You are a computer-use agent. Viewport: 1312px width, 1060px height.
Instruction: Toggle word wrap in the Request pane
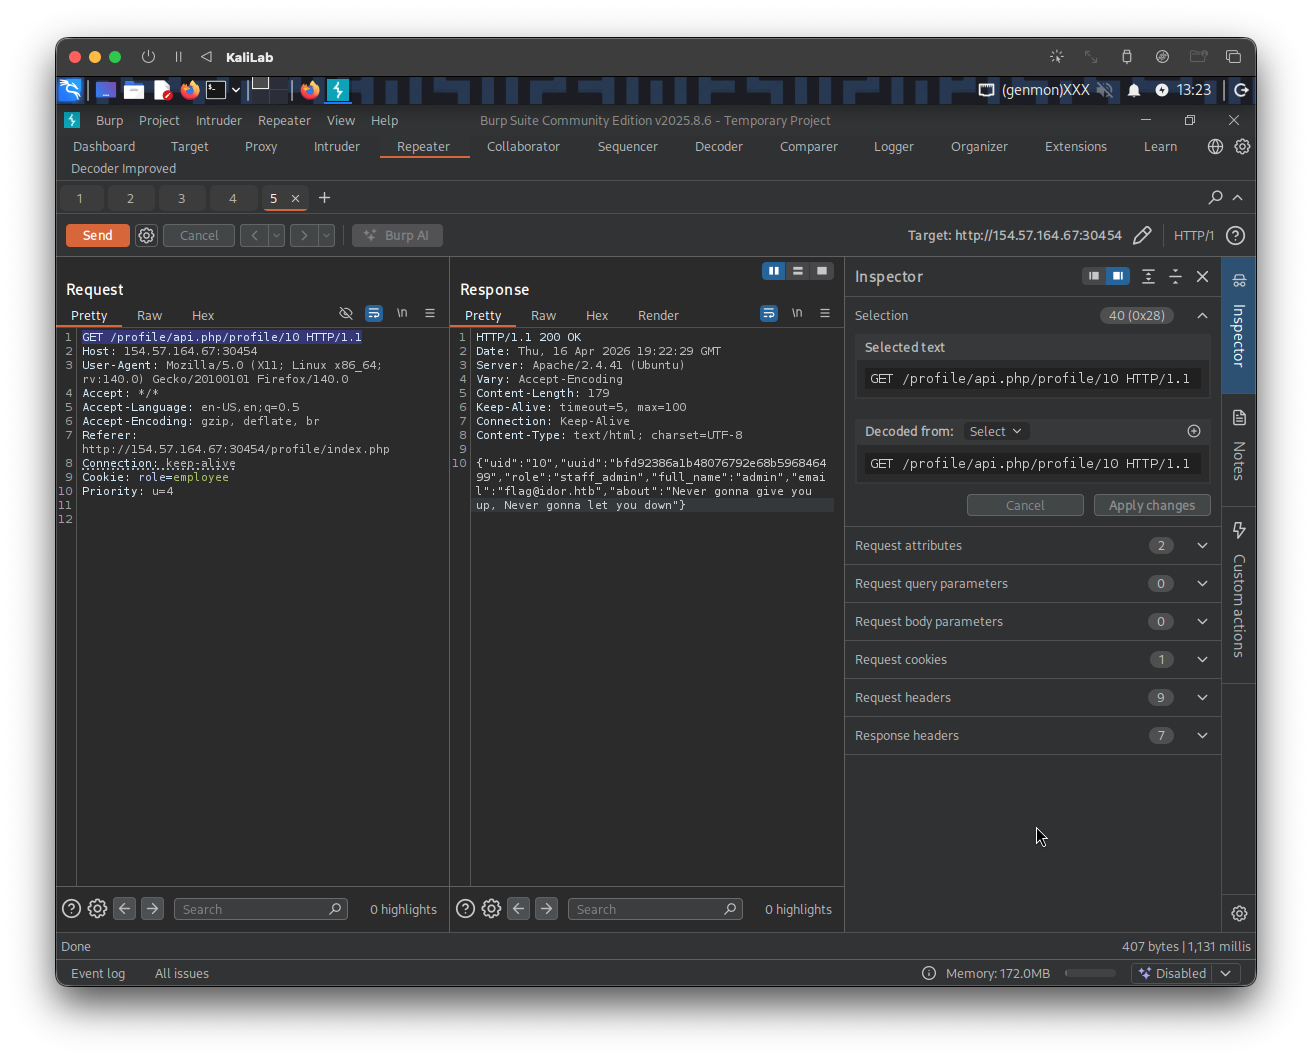[374, 313]
